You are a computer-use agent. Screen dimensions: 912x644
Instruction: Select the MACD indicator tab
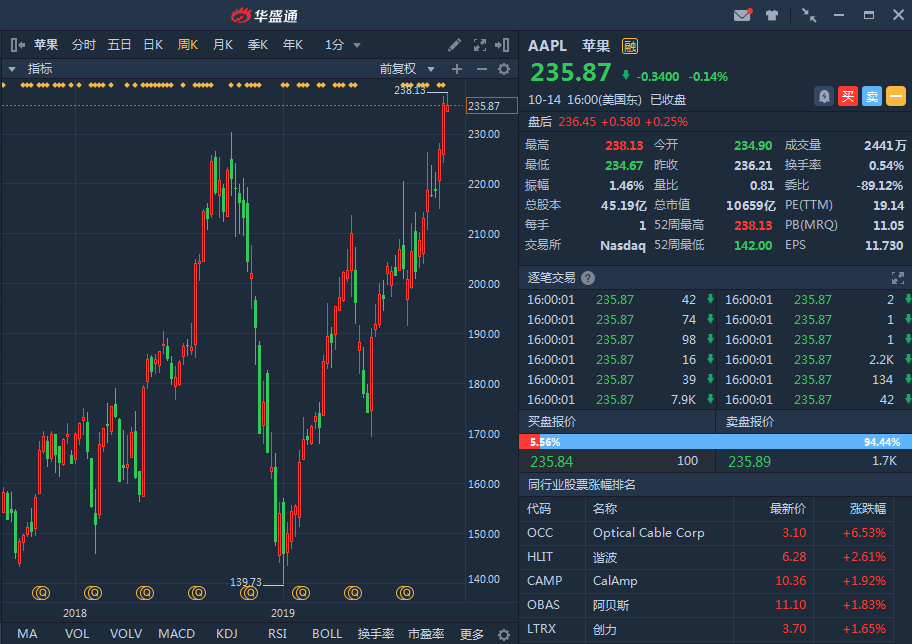[x=176, y=634]
